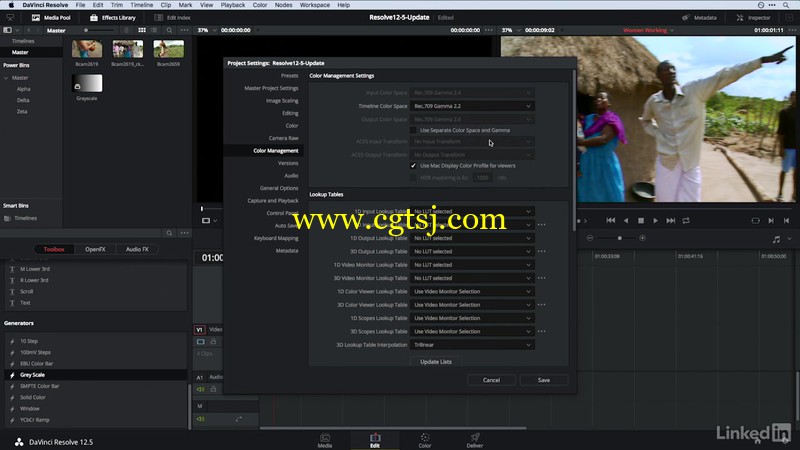Zoom in timeline with plus icon

click(x=642, y=238)
